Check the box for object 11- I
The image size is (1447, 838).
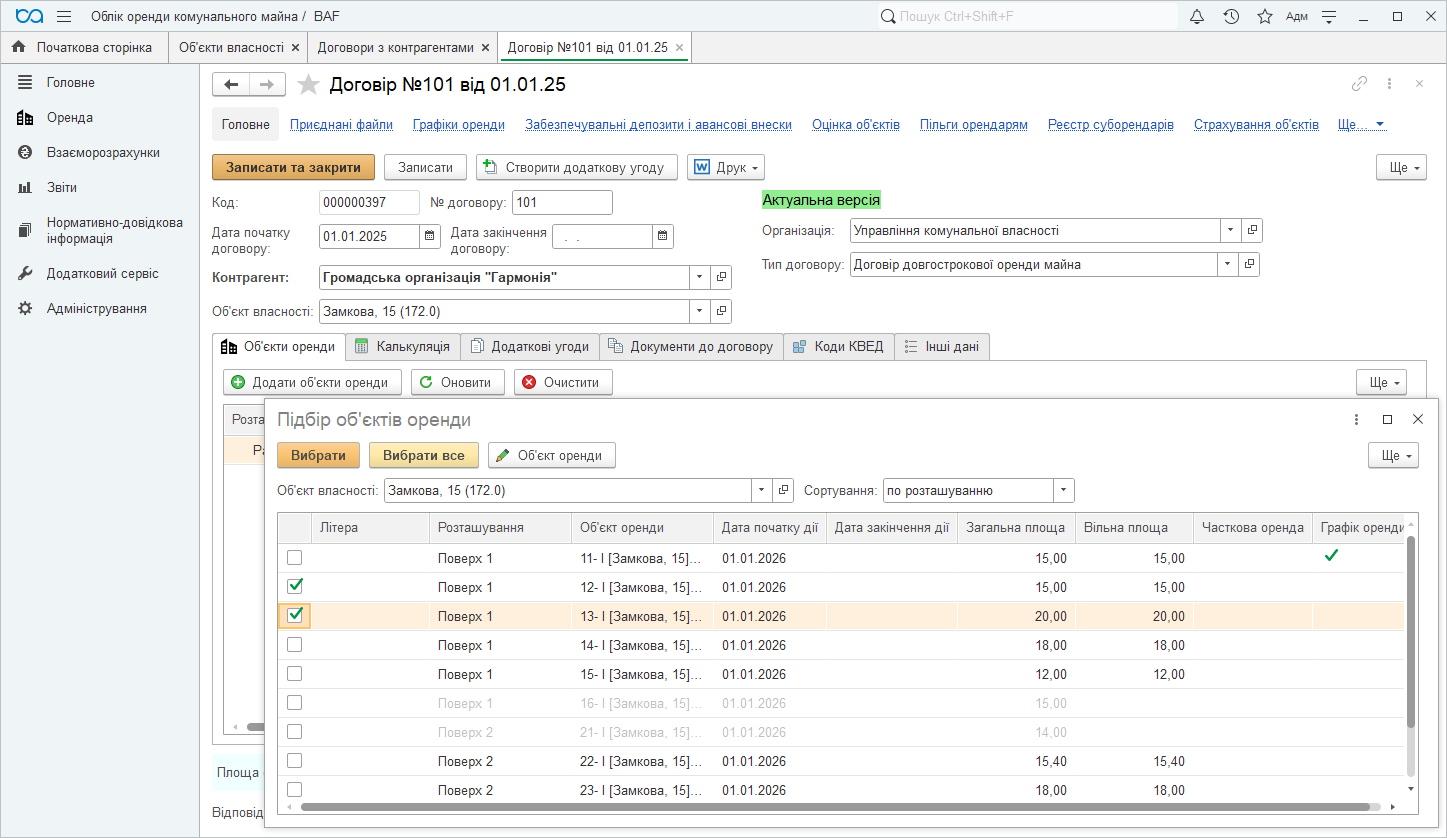[295, 558]
